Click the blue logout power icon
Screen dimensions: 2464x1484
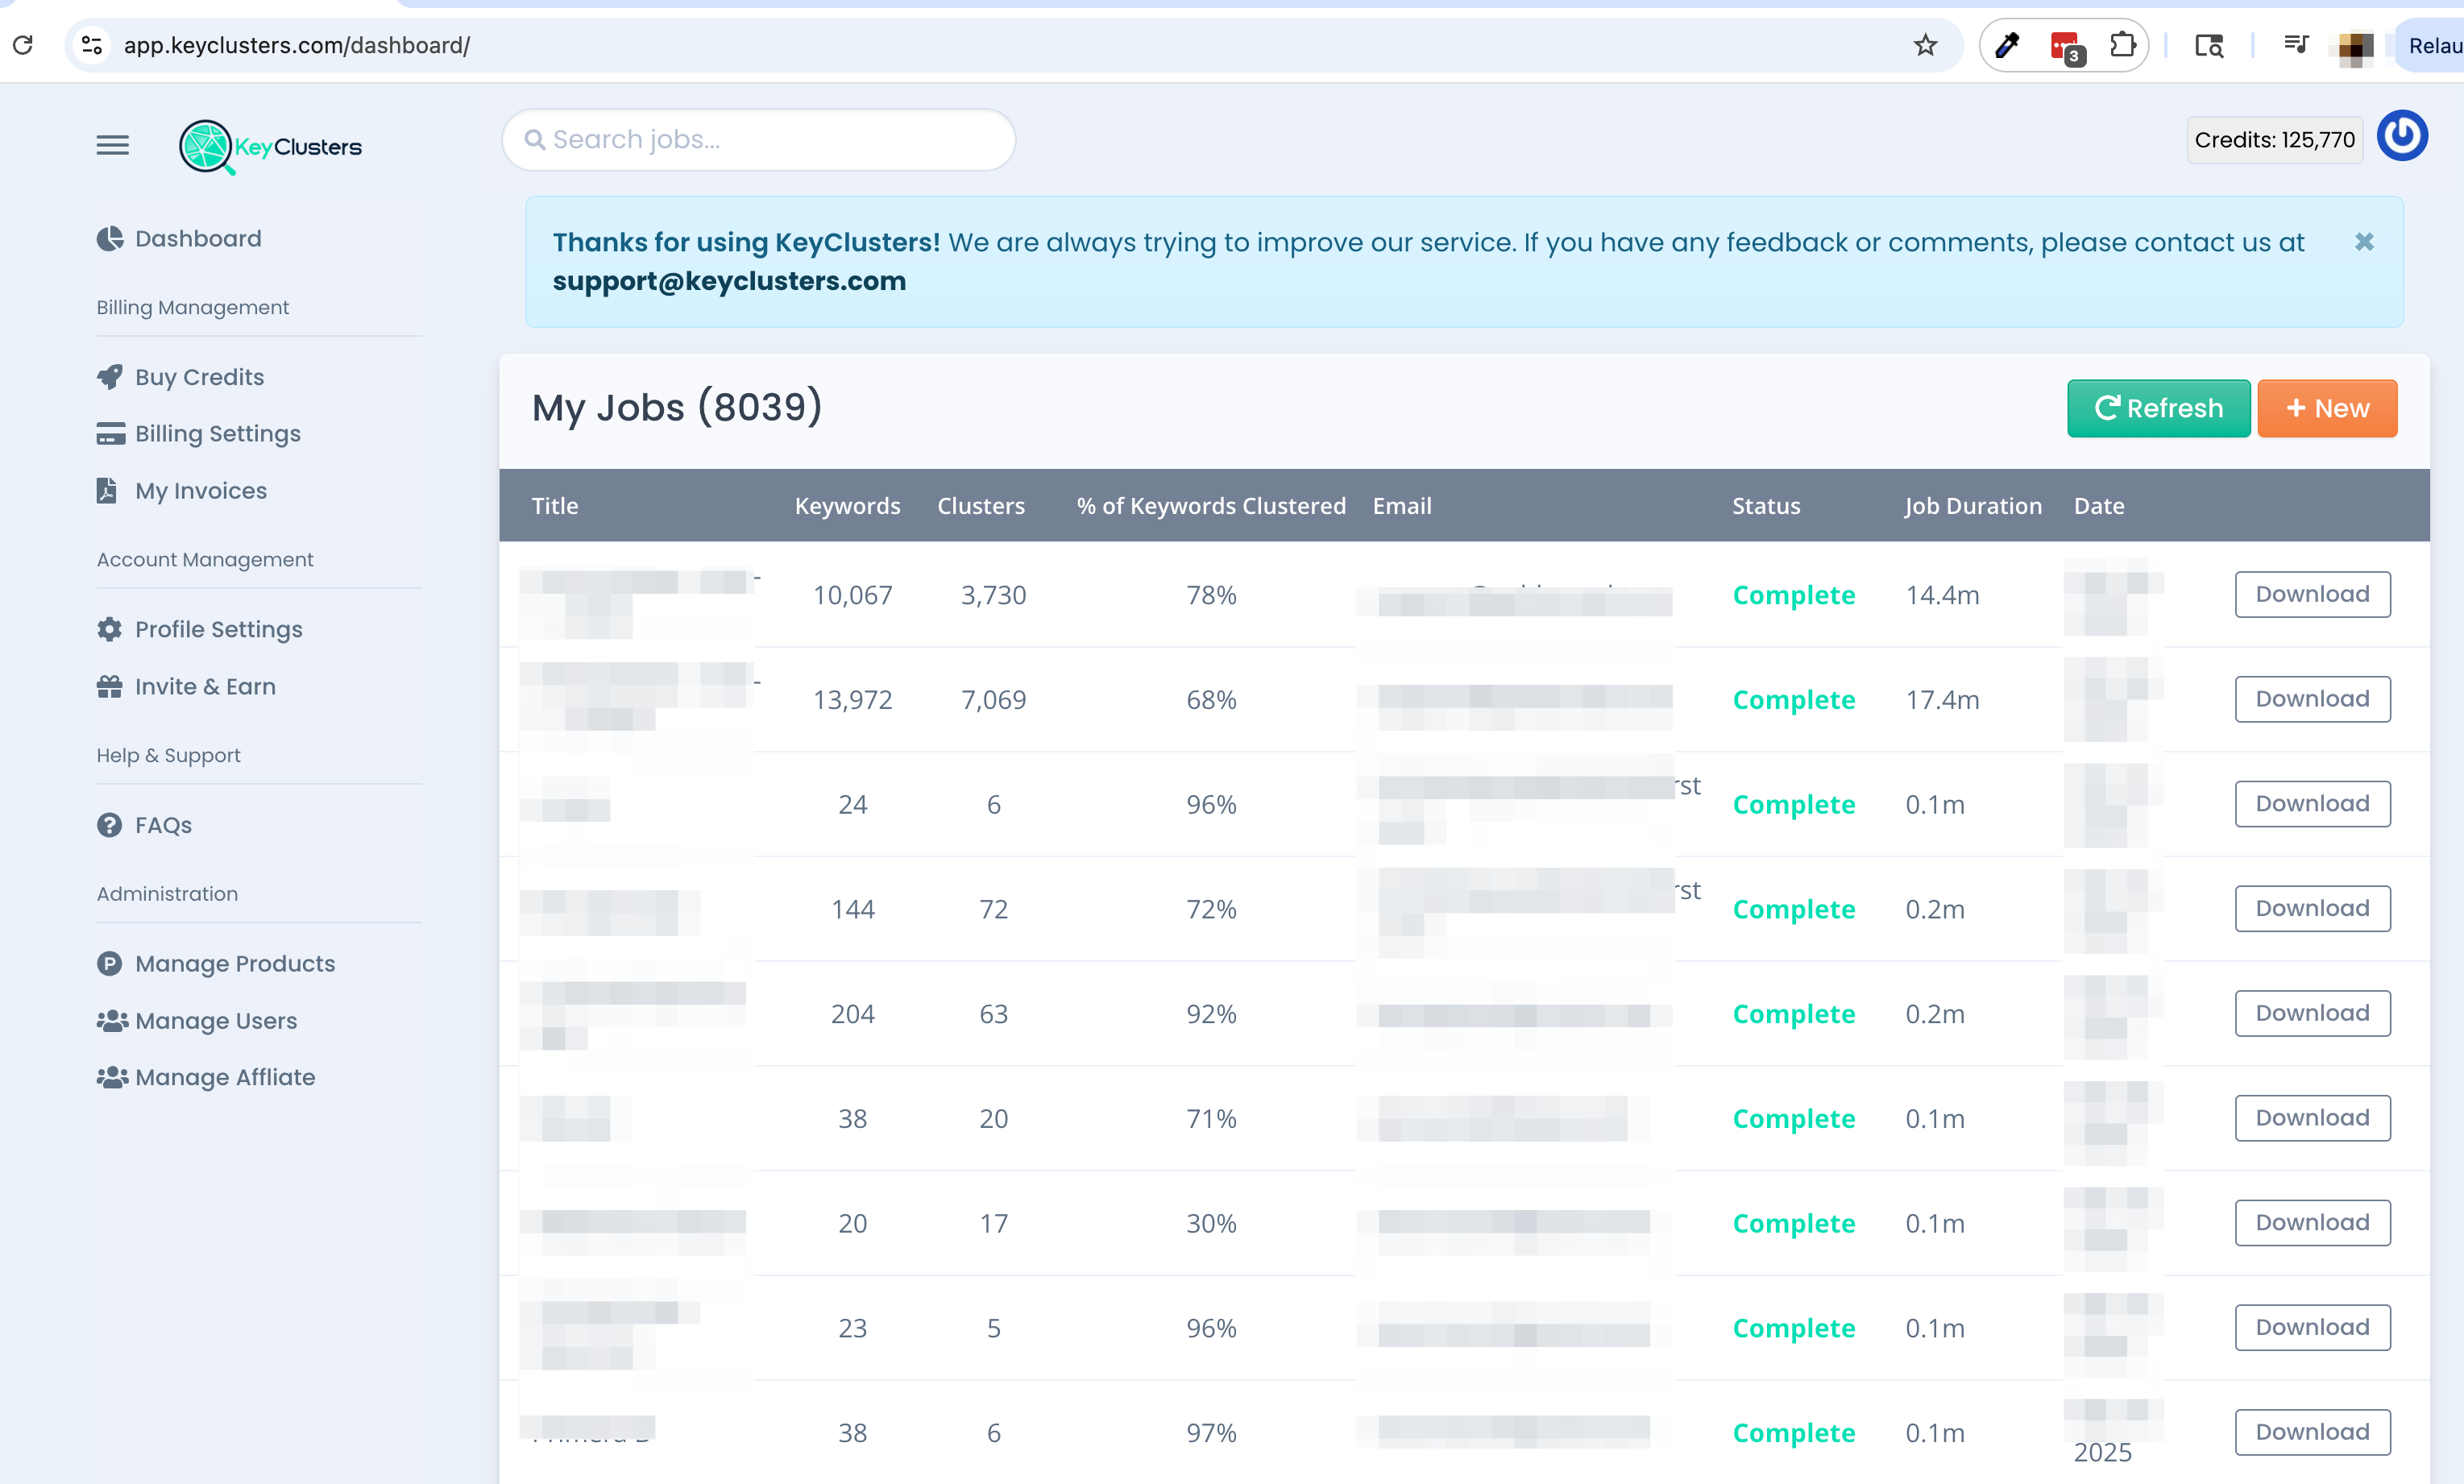tap(2402, 135)
